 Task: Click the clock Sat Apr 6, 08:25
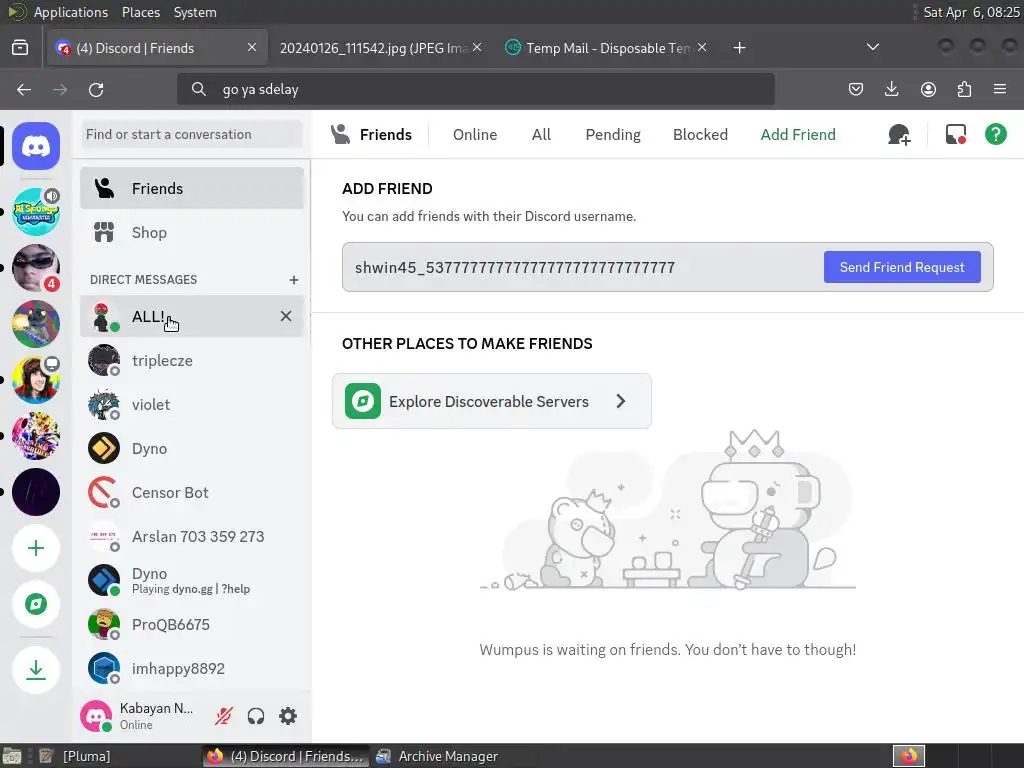(x=970, y=12)
